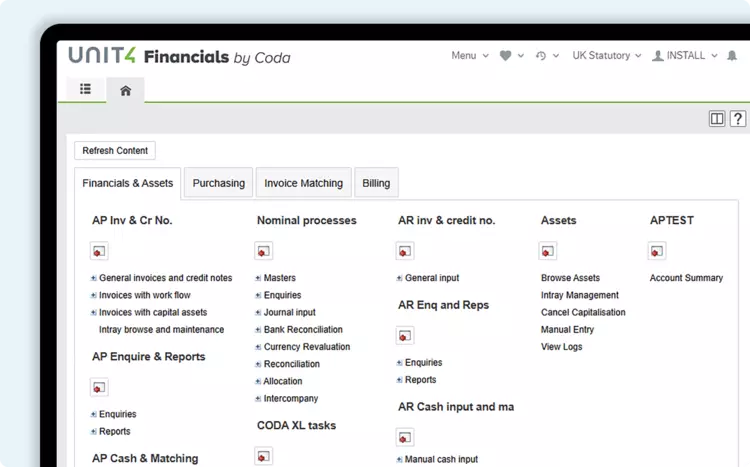This screenshot has height=467, width=750.
Task: Expand Invoices with work flow
Action: [94, 295]
